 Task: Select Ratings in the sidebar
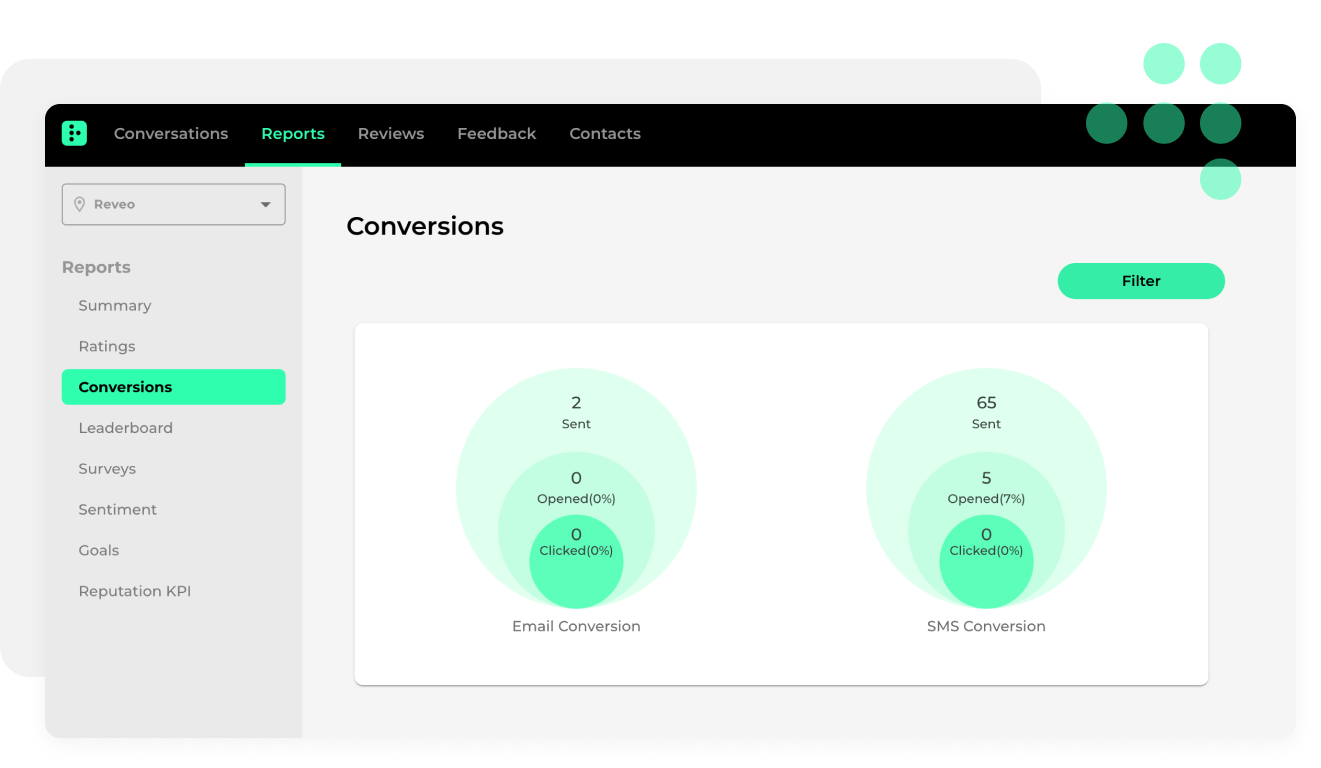(x=107, y=347)
